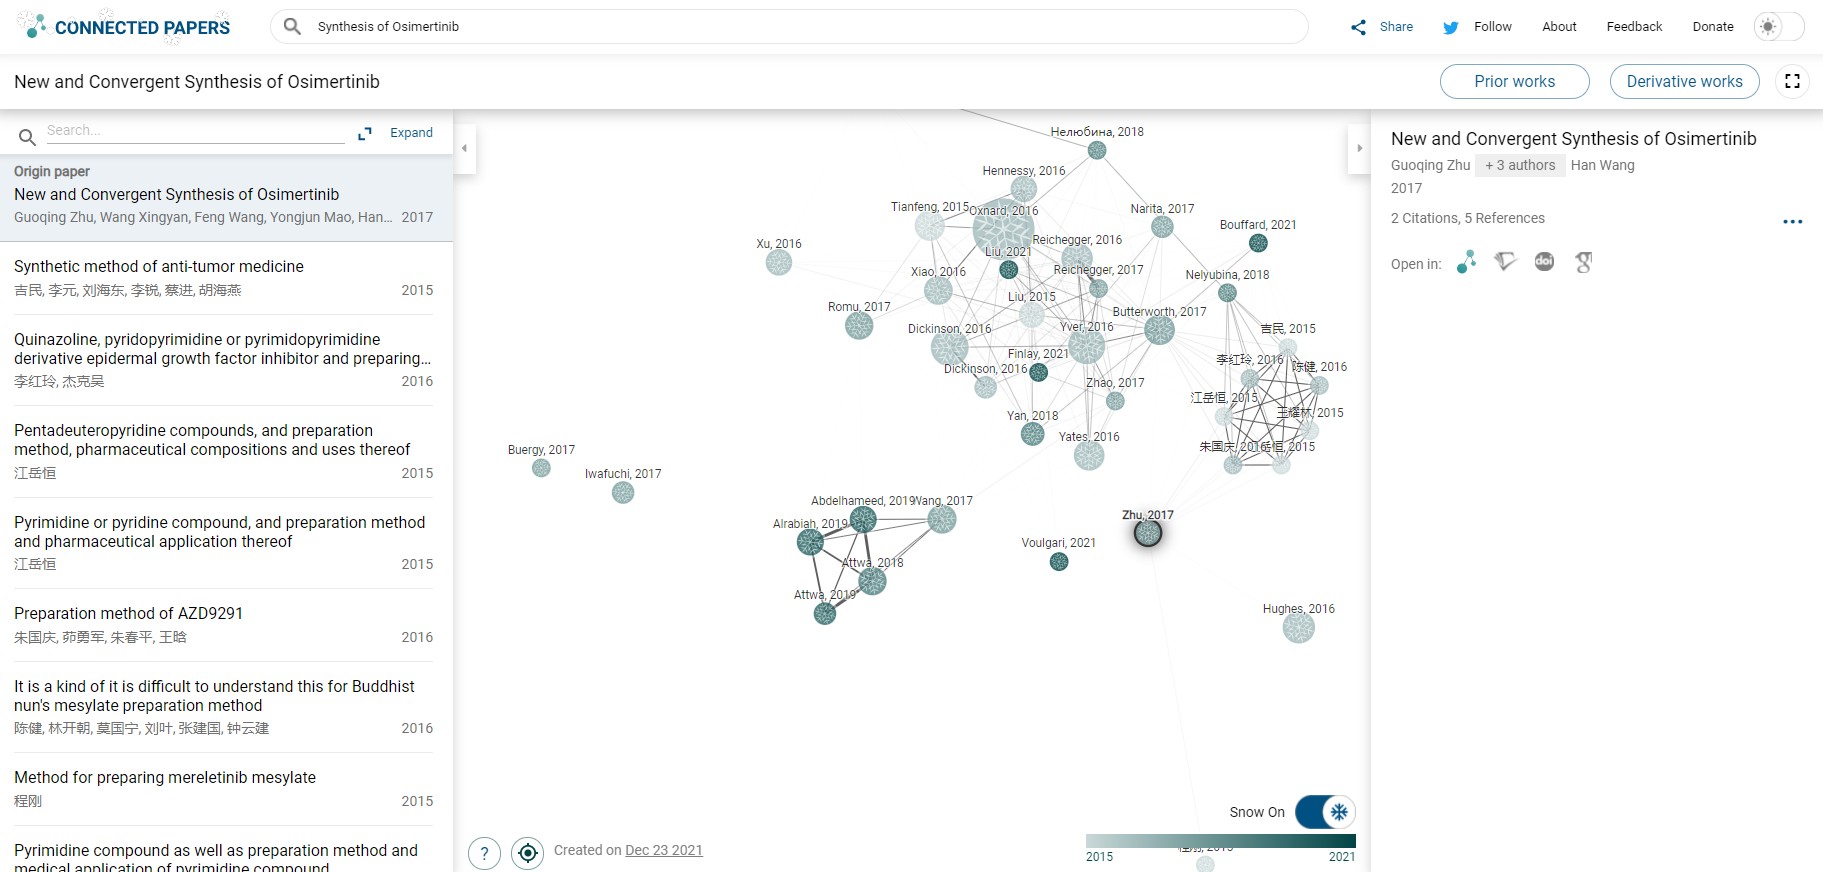Open the three-dot more options menu
Viewport: 1823px width, 872px height.
(1793, 221)
